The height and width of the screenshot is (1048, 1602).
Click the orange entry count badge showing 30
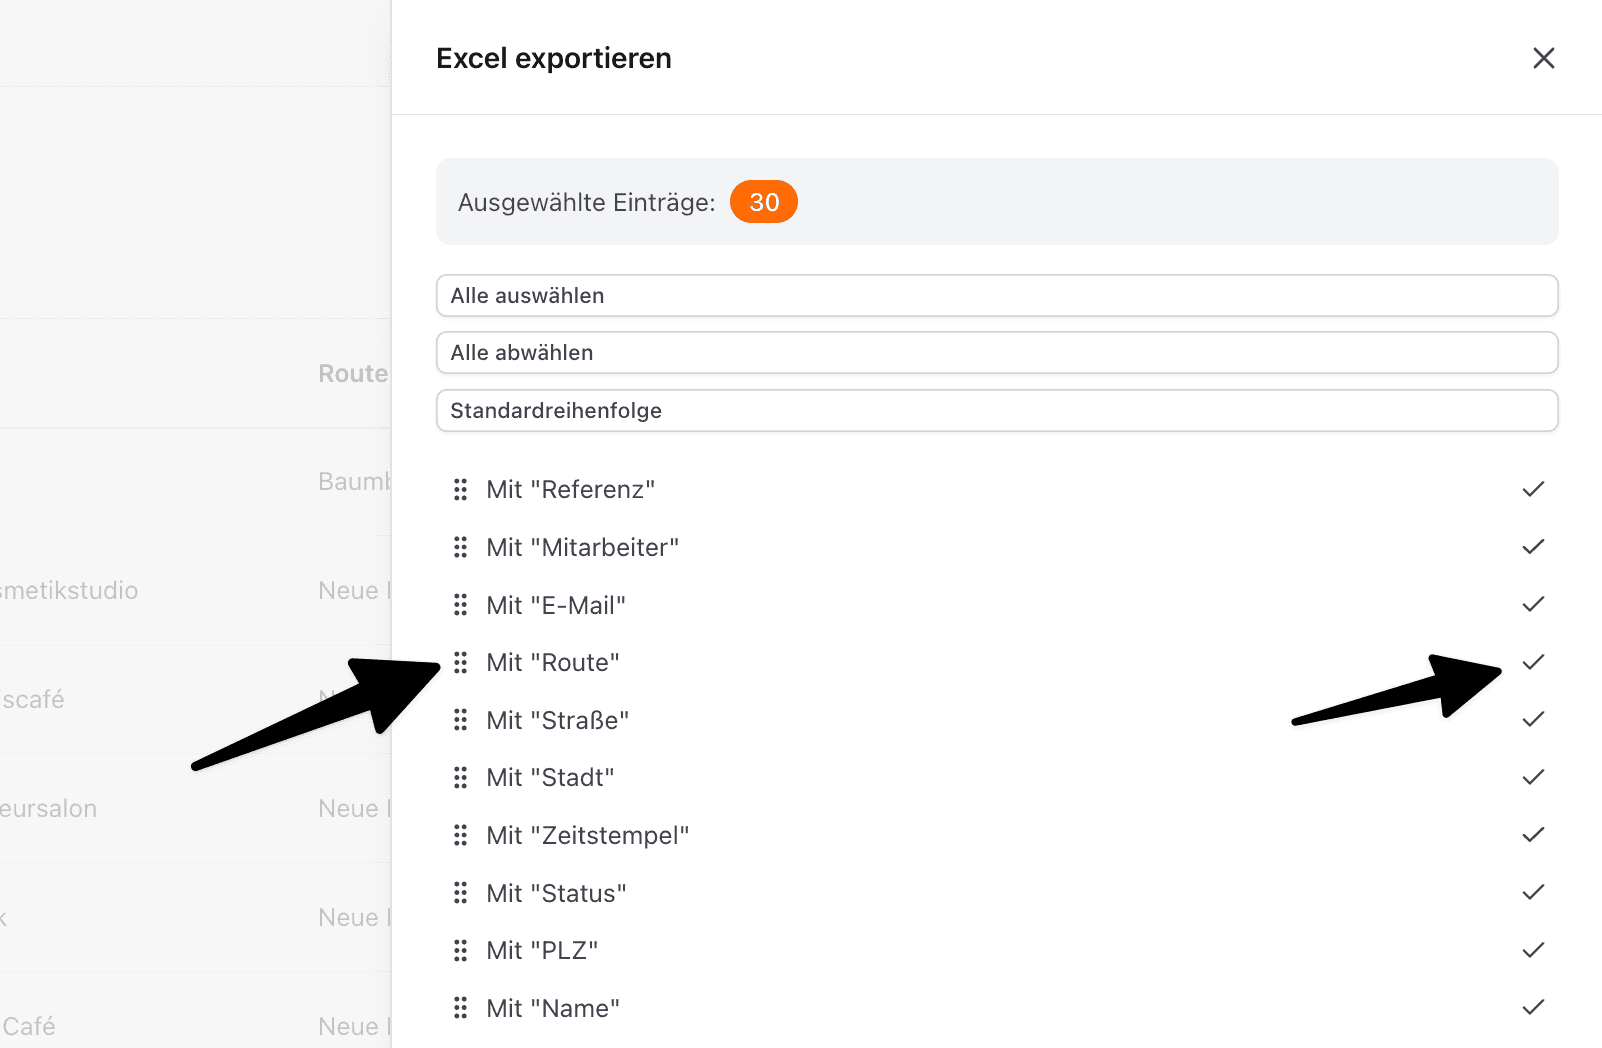click(763, 201)
